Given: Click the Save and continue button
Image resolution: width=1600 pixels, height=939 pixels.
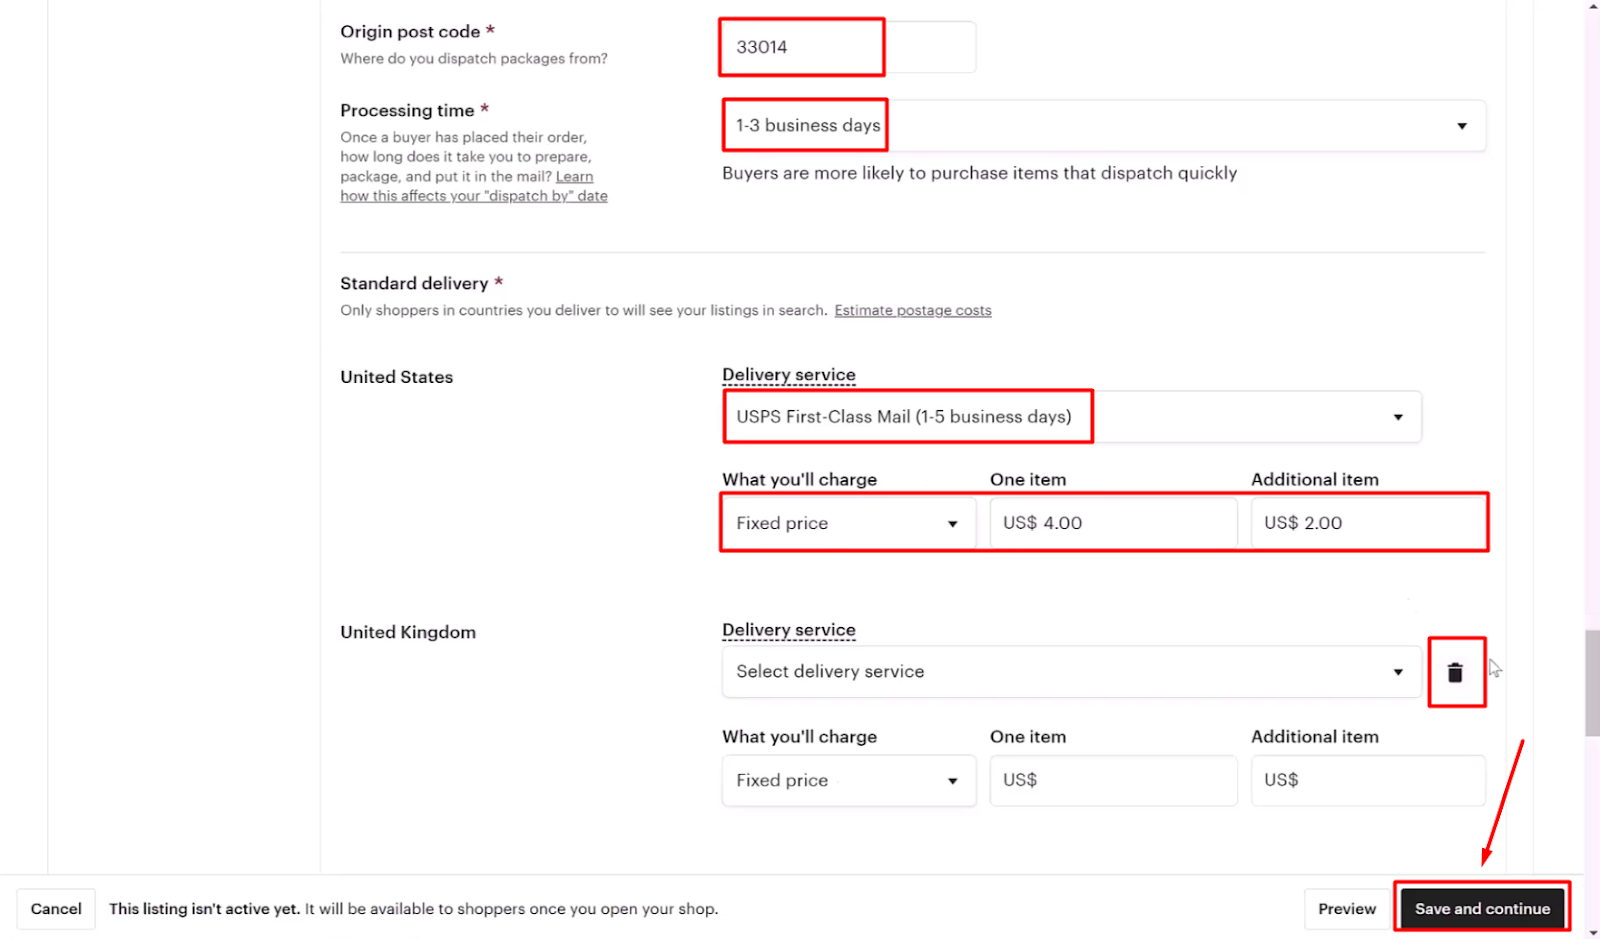Looking at the screenshot, I should (x=1482, y=909).
